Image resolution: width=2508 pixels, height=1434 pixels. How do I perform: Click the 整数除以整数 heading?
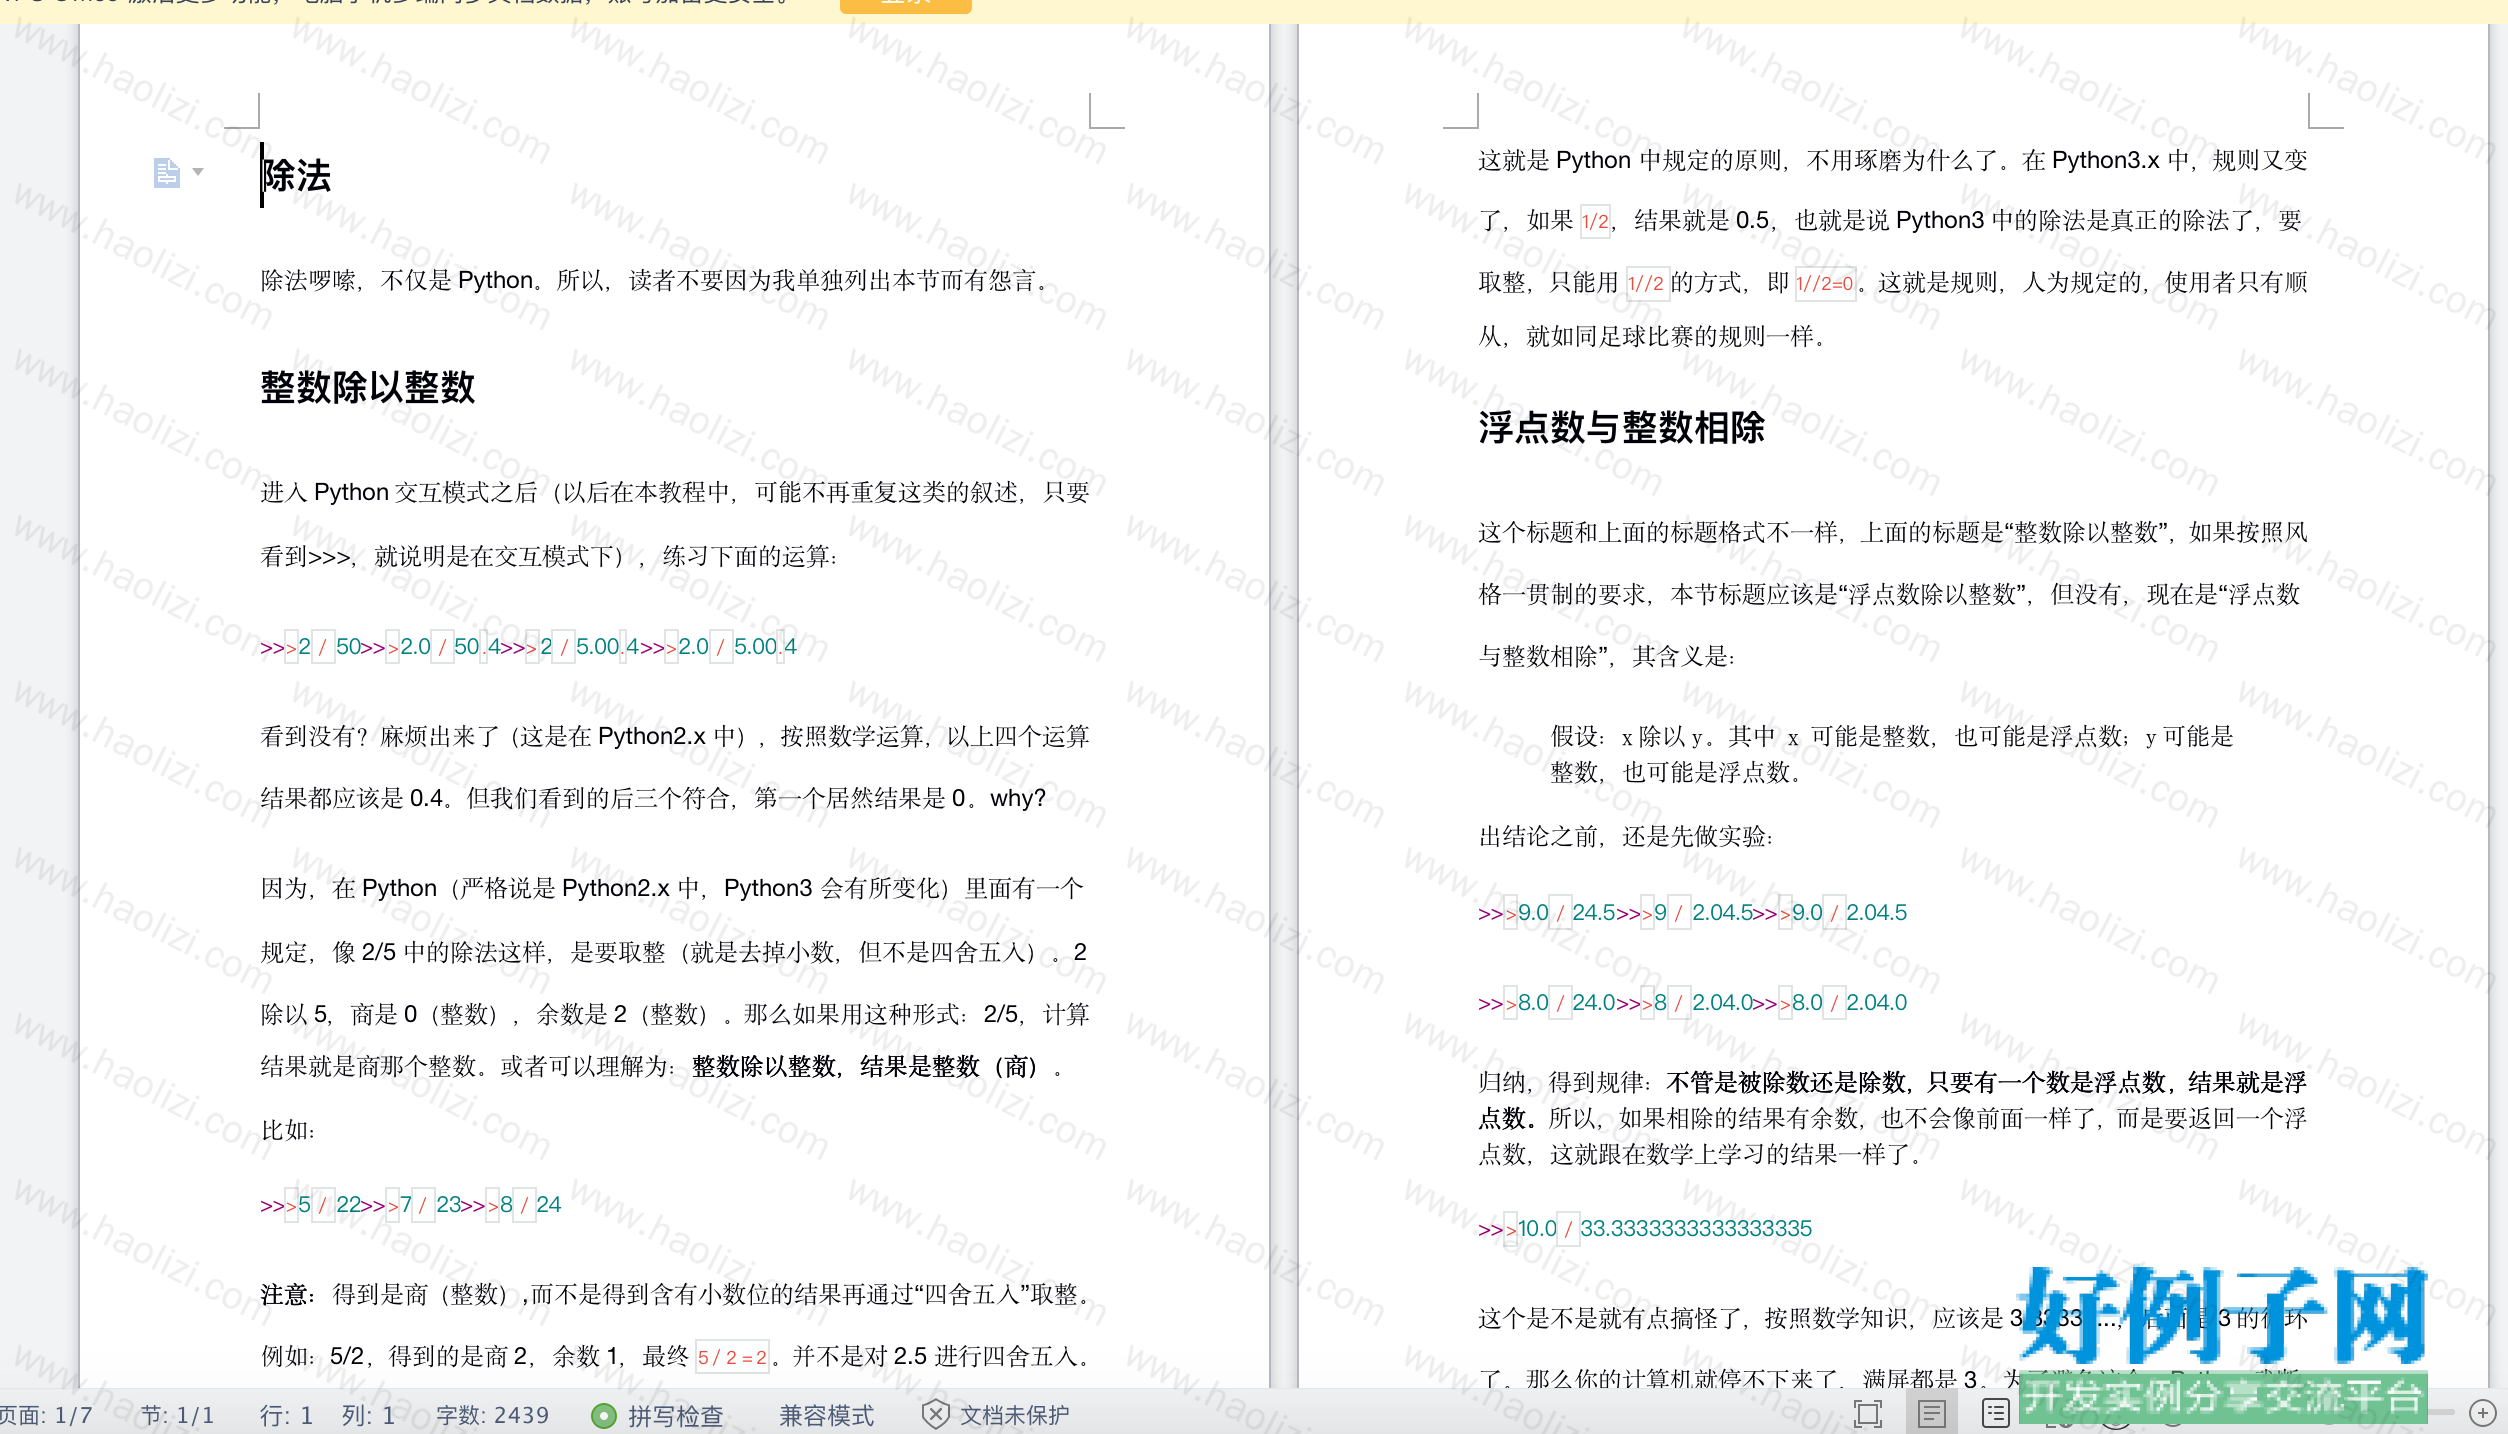tap(368, 388)
